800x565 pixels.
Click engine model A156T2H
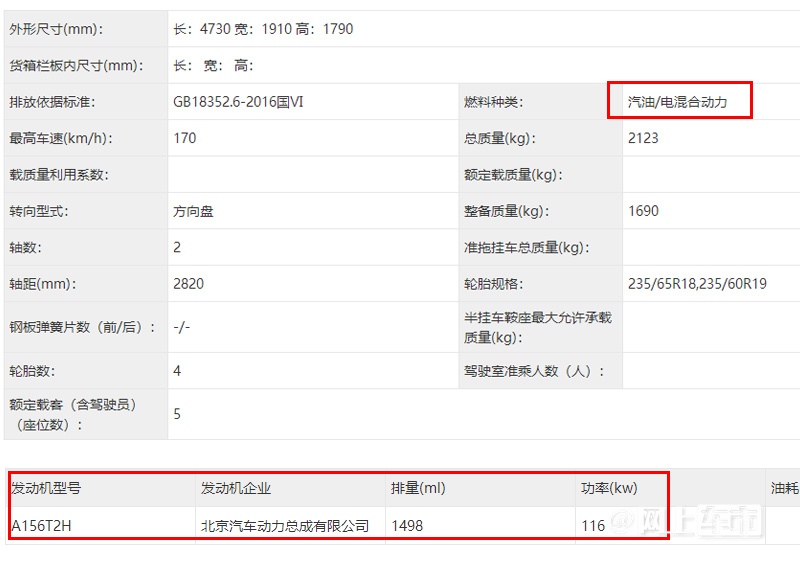pyautogui.click(x=41, y=526)
